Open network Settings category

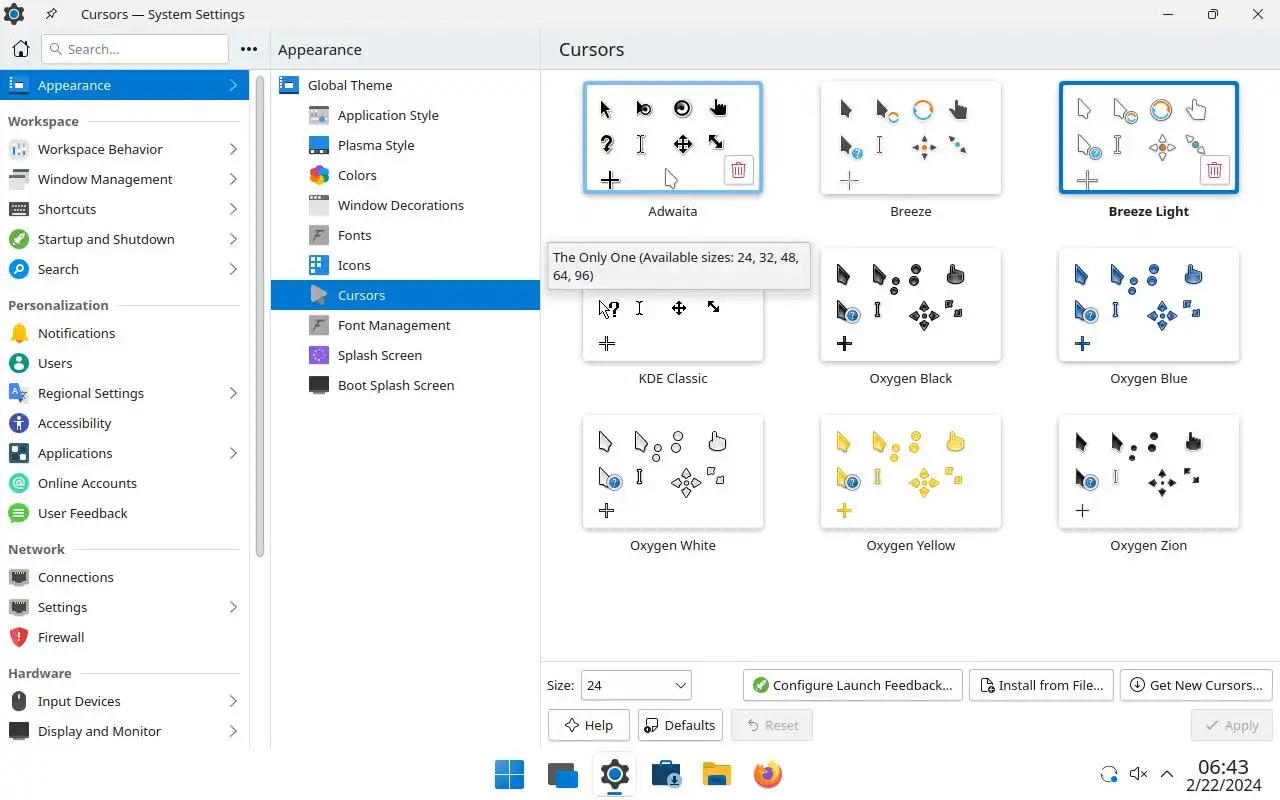[125, 607]
